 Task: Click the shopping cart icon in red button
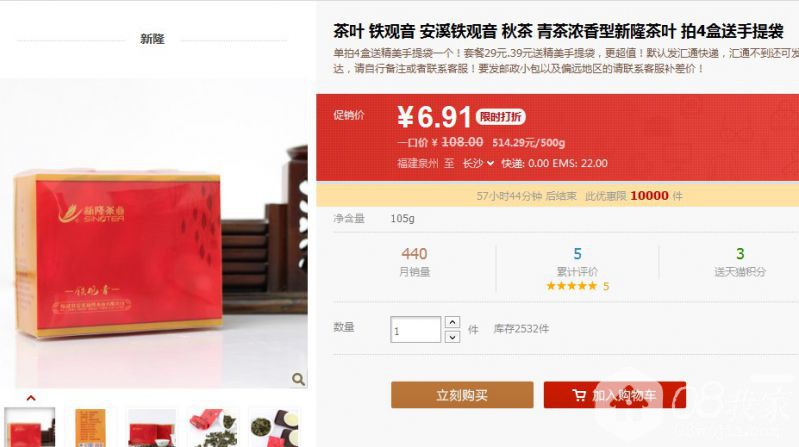tap(579, 395)
